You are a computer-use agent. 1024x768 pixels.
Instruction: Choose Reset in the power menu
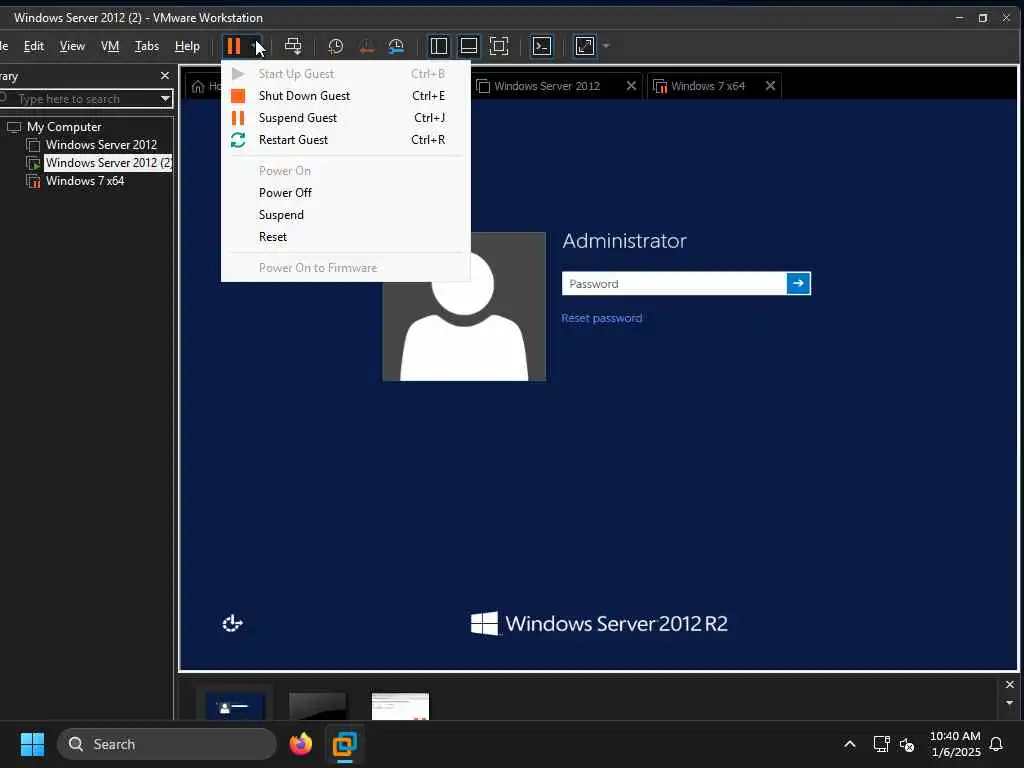click(x=346, y=237)
